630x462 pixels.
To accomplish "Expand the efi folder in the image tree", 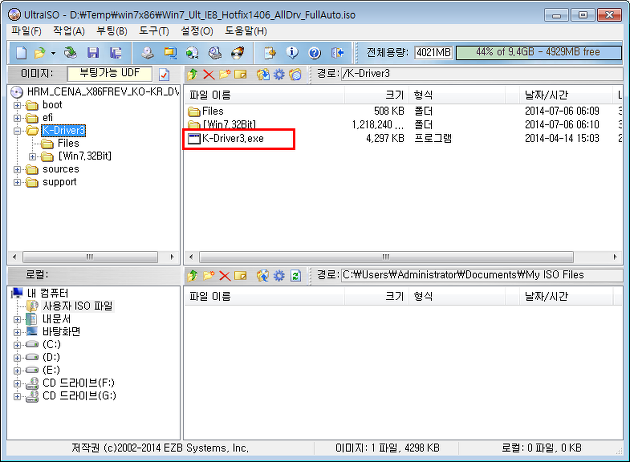I will [x=17, y=118].
